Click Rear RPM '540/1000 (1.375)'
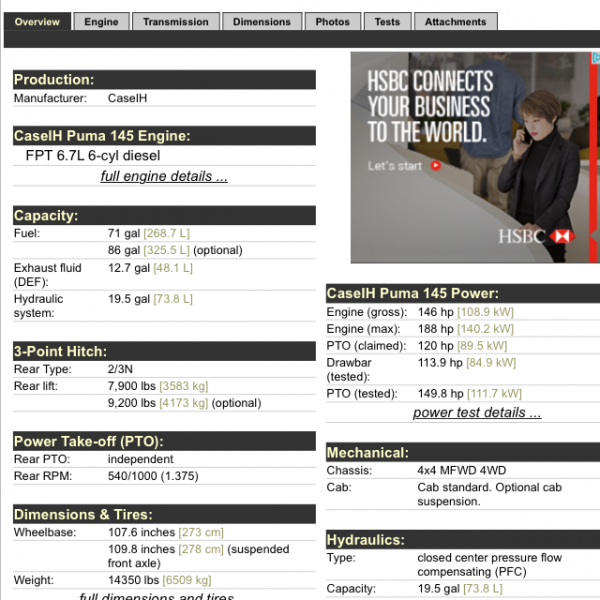 (153, 476)
